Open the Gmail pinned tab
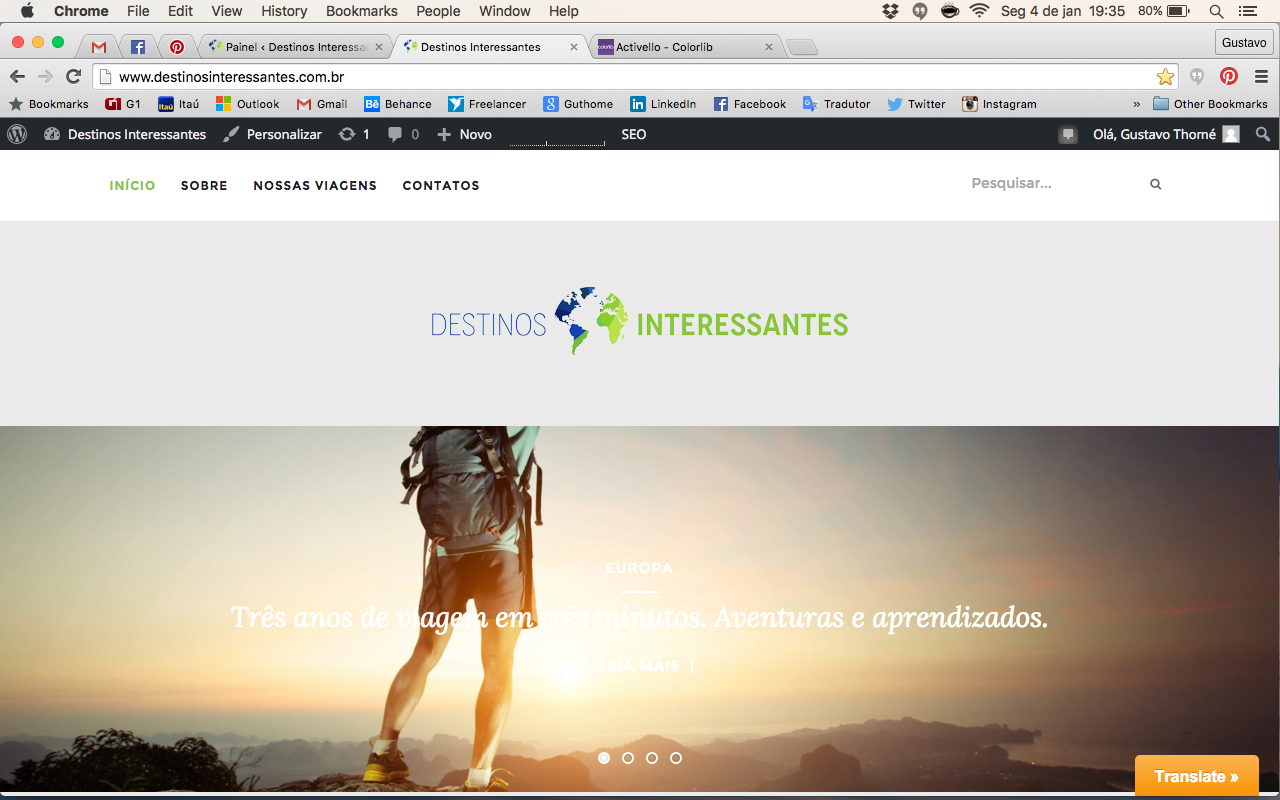This screenshot has width=1280, height=800. (98, 47)
